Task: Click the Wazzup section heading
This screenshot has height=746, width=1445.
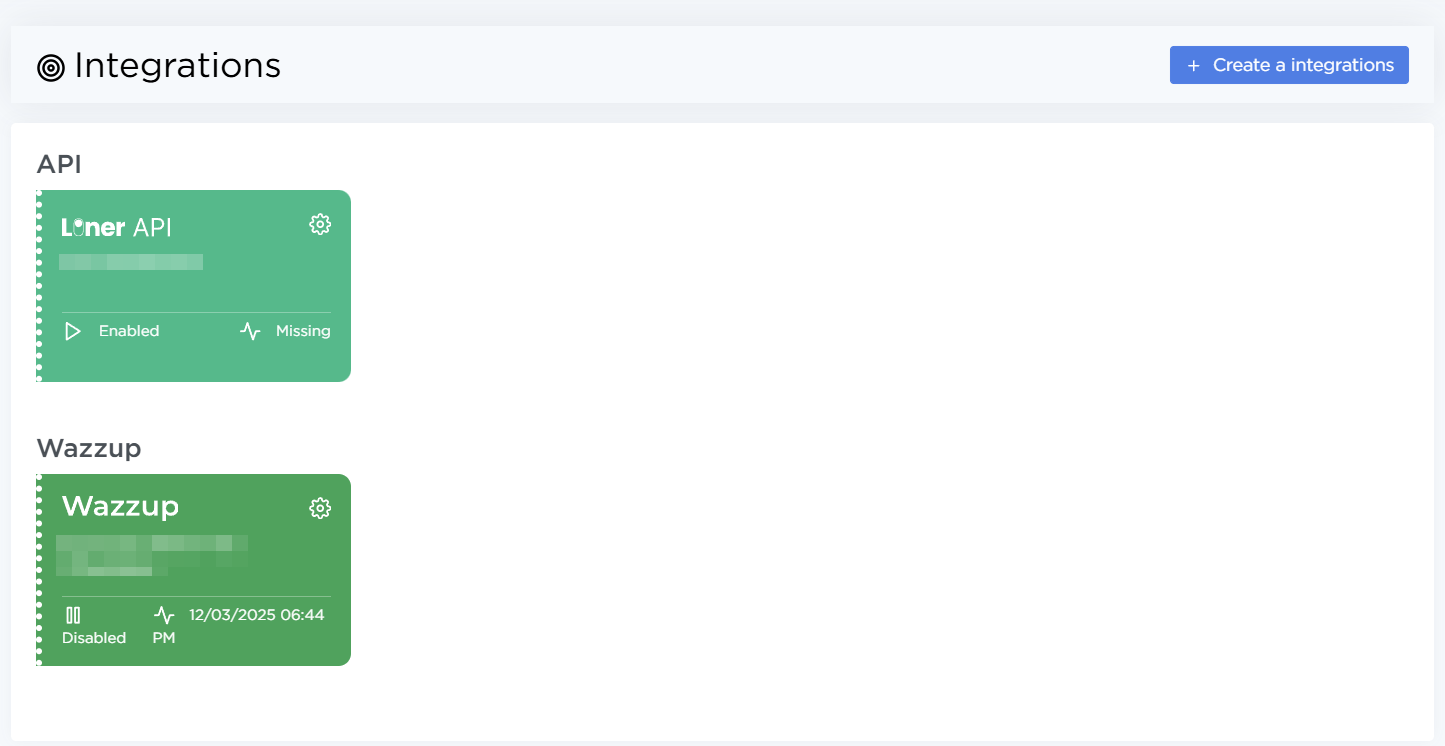Action: (89, 448)
